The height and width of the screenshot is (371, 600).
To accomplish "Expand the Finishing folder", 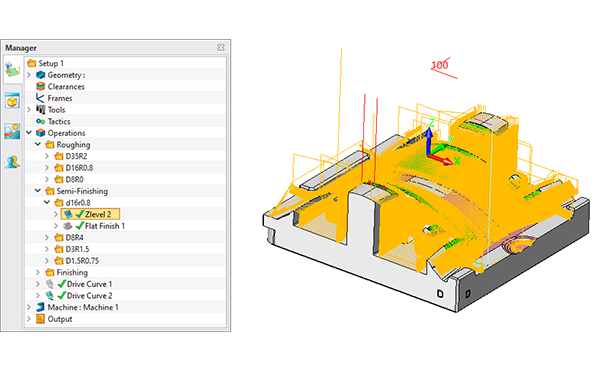I will click(38, 272).
